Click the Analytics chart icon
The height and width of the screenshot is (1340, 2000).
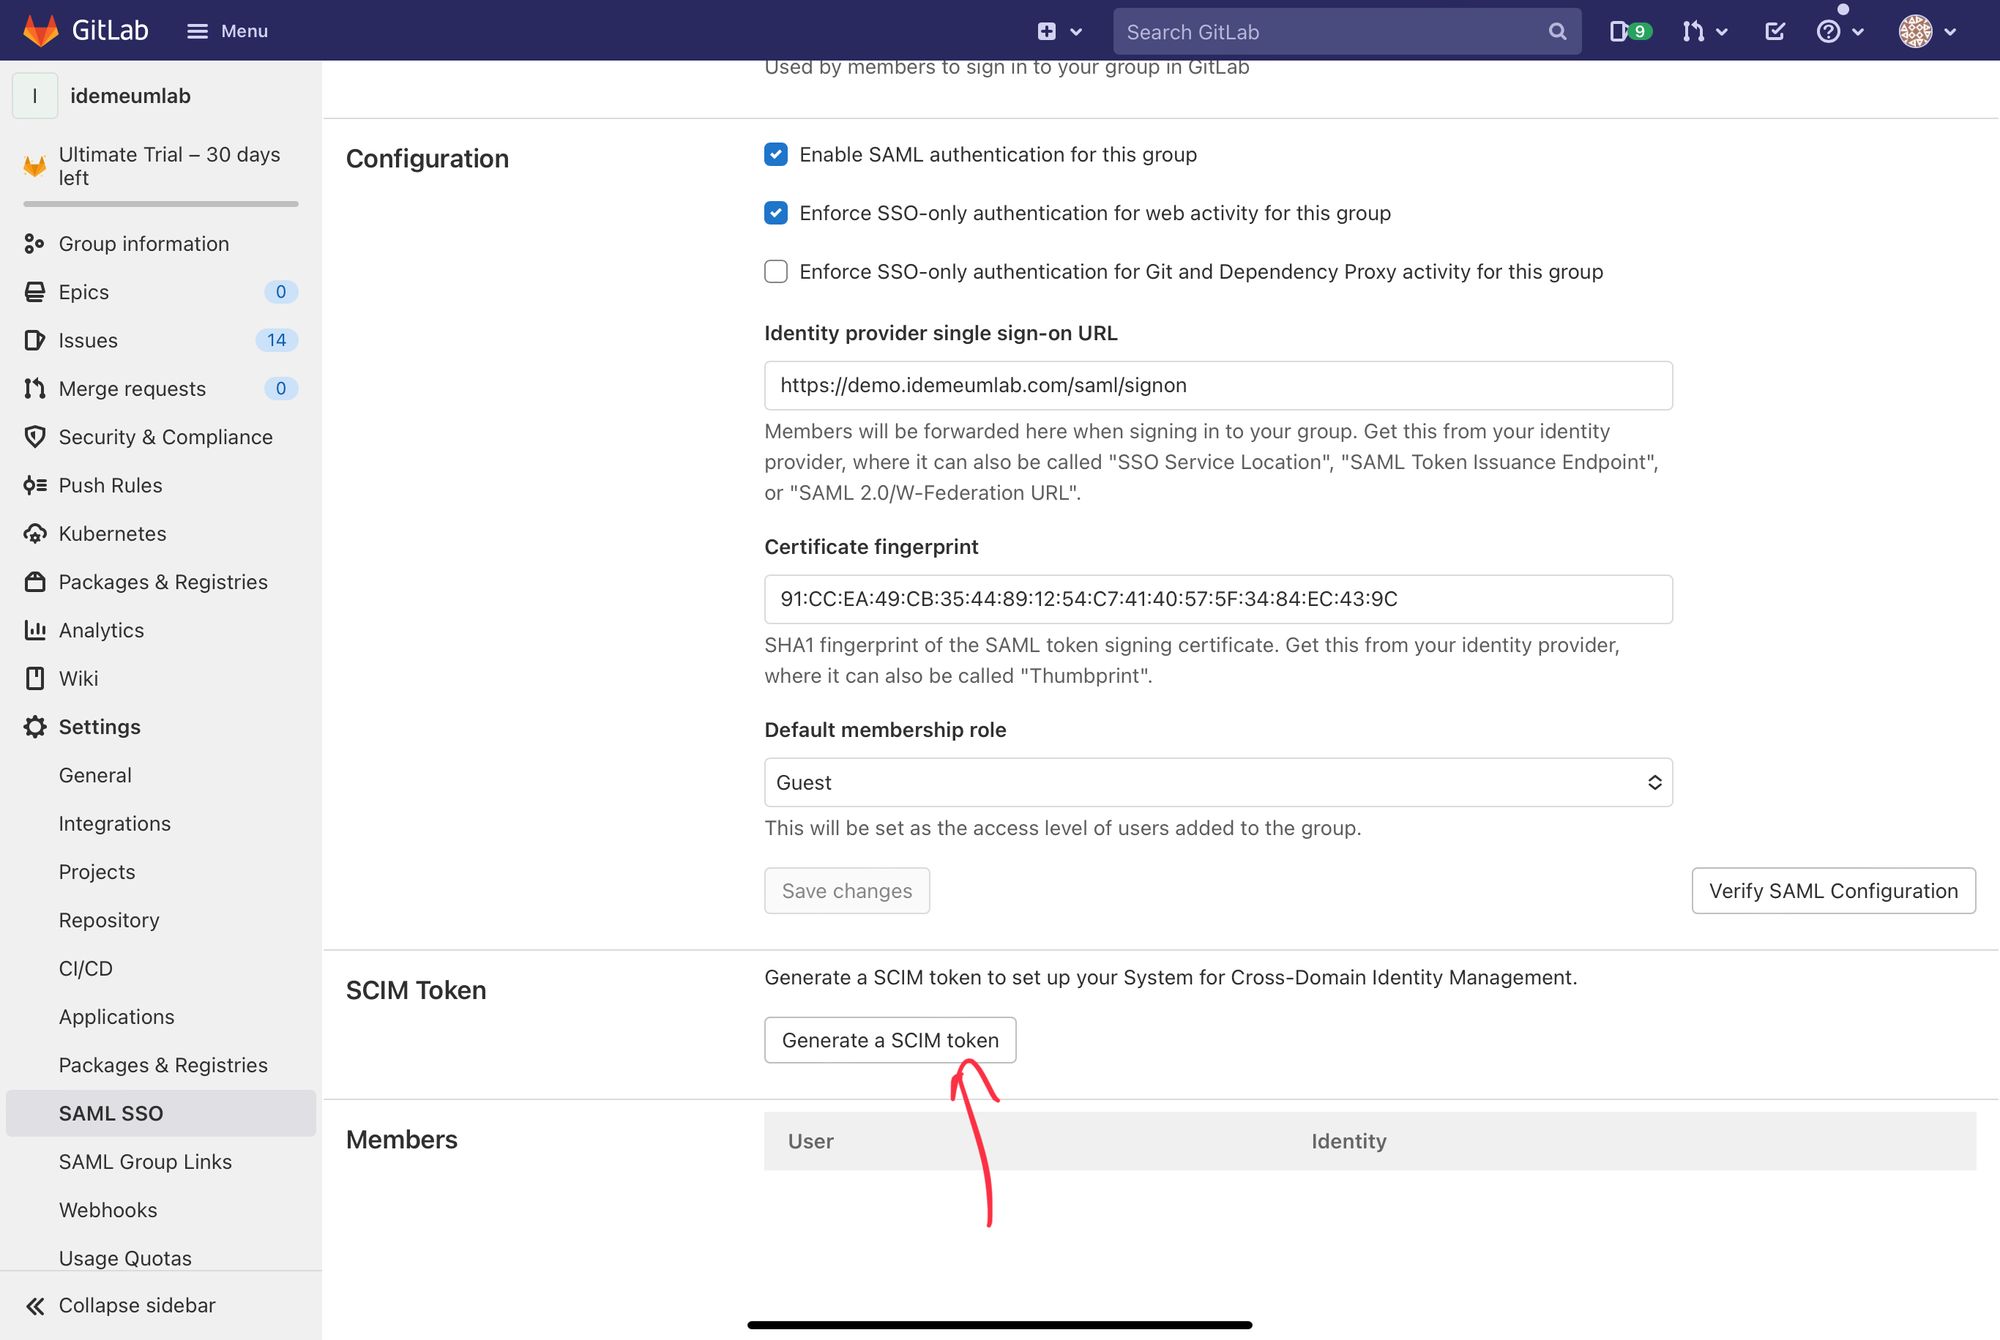tap(34, 630)
